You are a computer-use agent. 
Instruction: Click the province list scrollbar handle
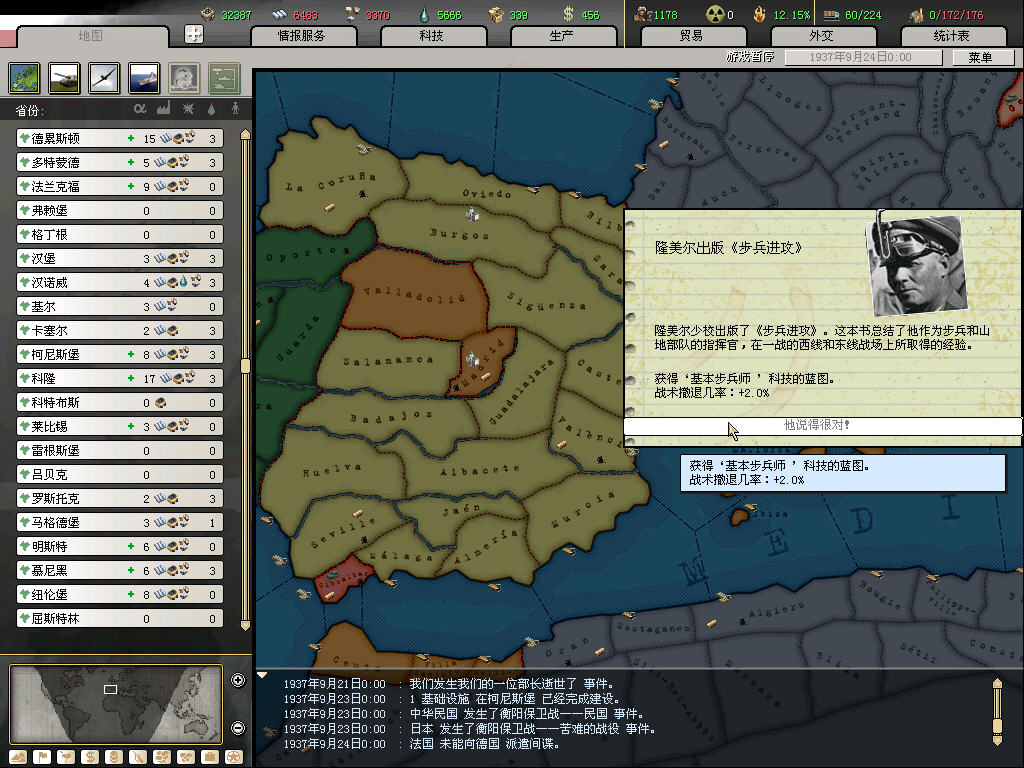245,366
